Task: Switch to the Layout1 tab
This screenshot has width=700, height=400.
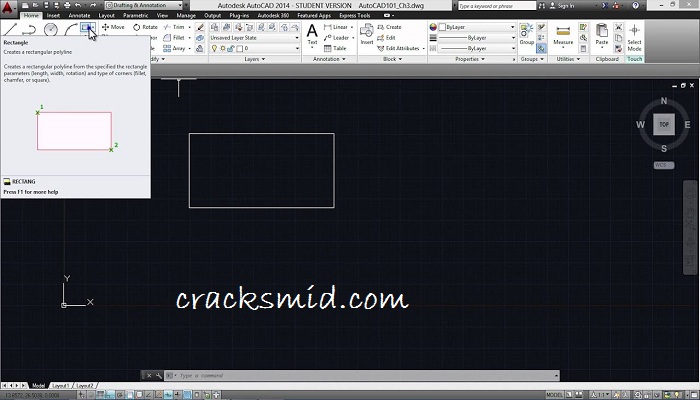Action: (61, 385)
